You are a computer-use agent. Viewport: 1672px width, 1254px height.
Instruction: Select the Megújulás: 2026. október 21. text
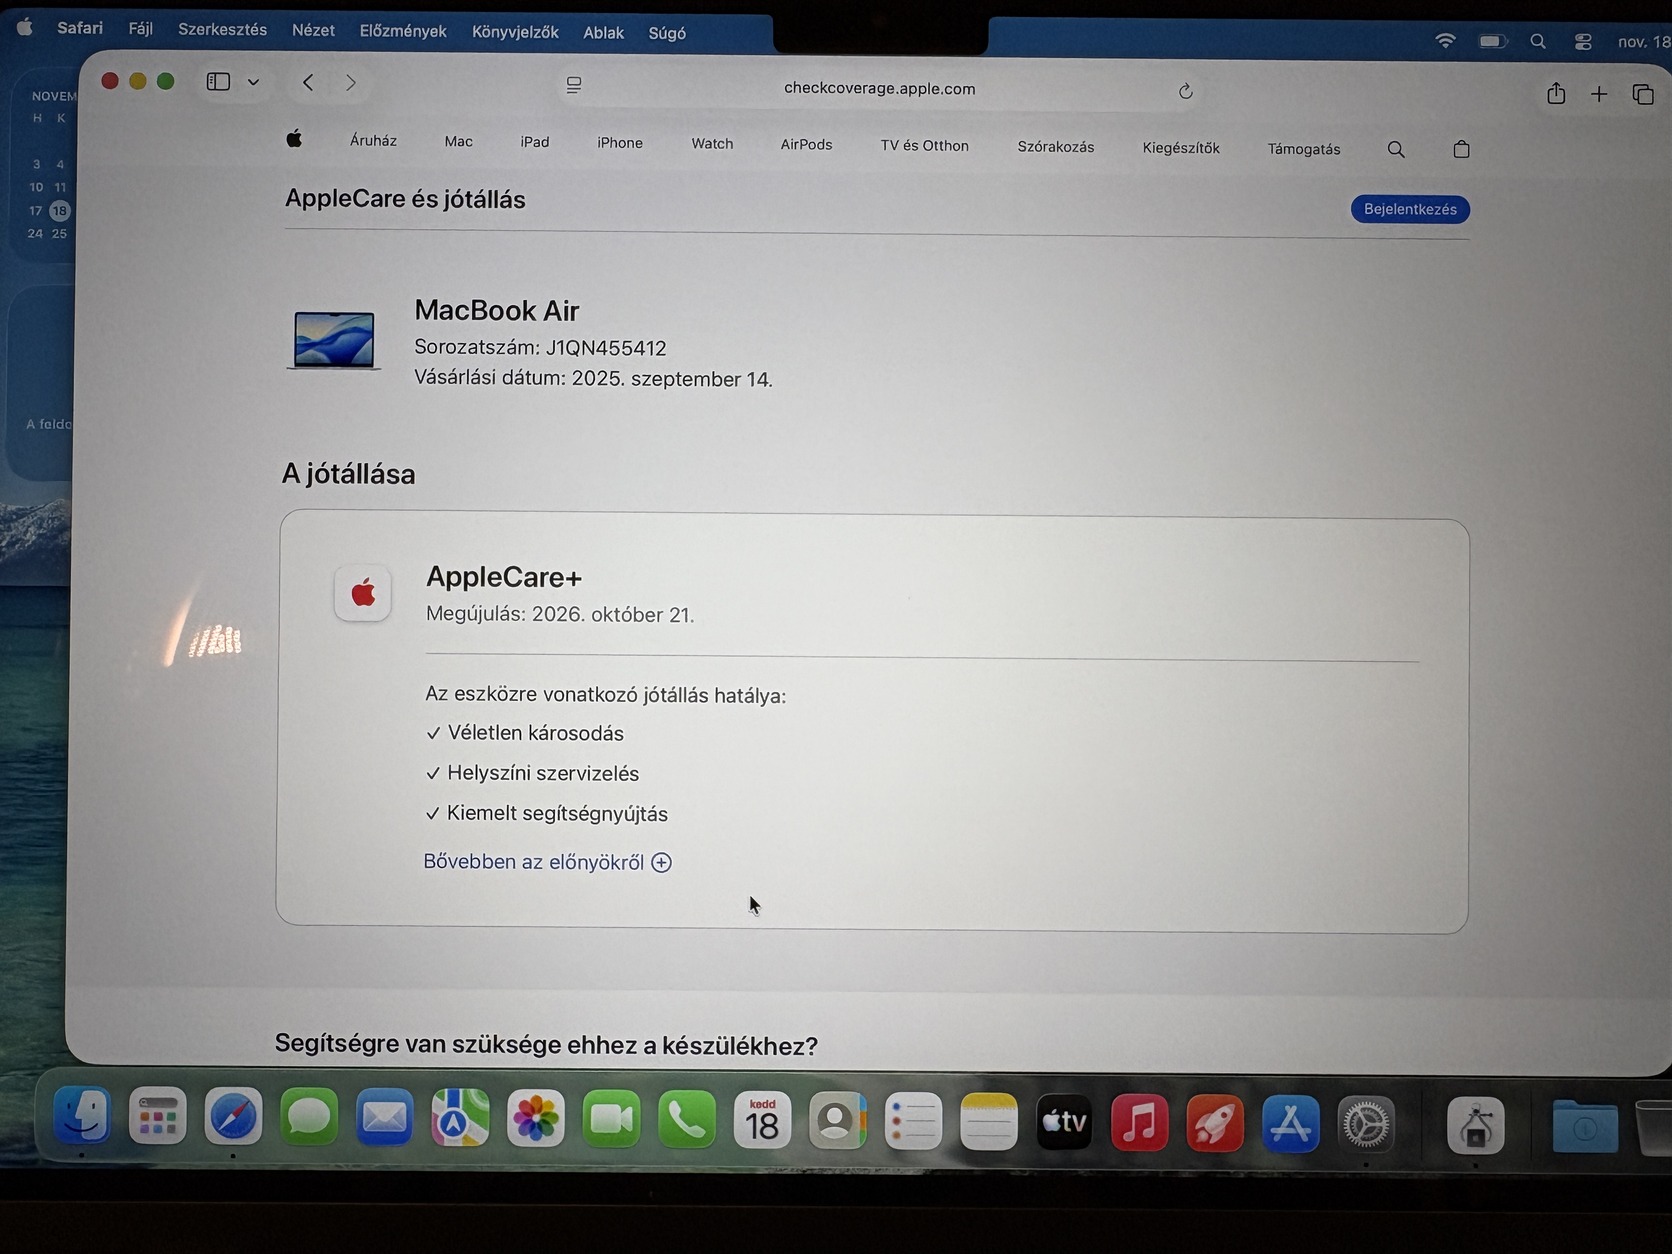[560, 614]
